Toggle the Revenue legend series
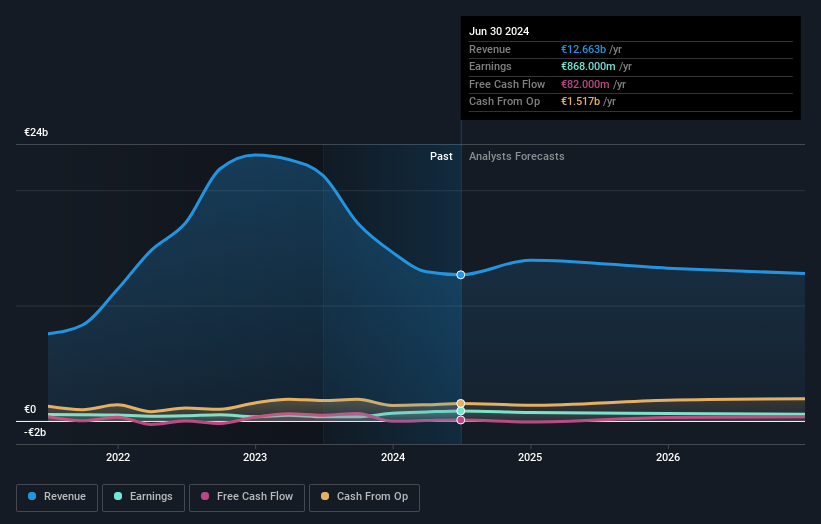Viewport: 821px width, 524px height. pyautogui.click(x=57, y=497)
